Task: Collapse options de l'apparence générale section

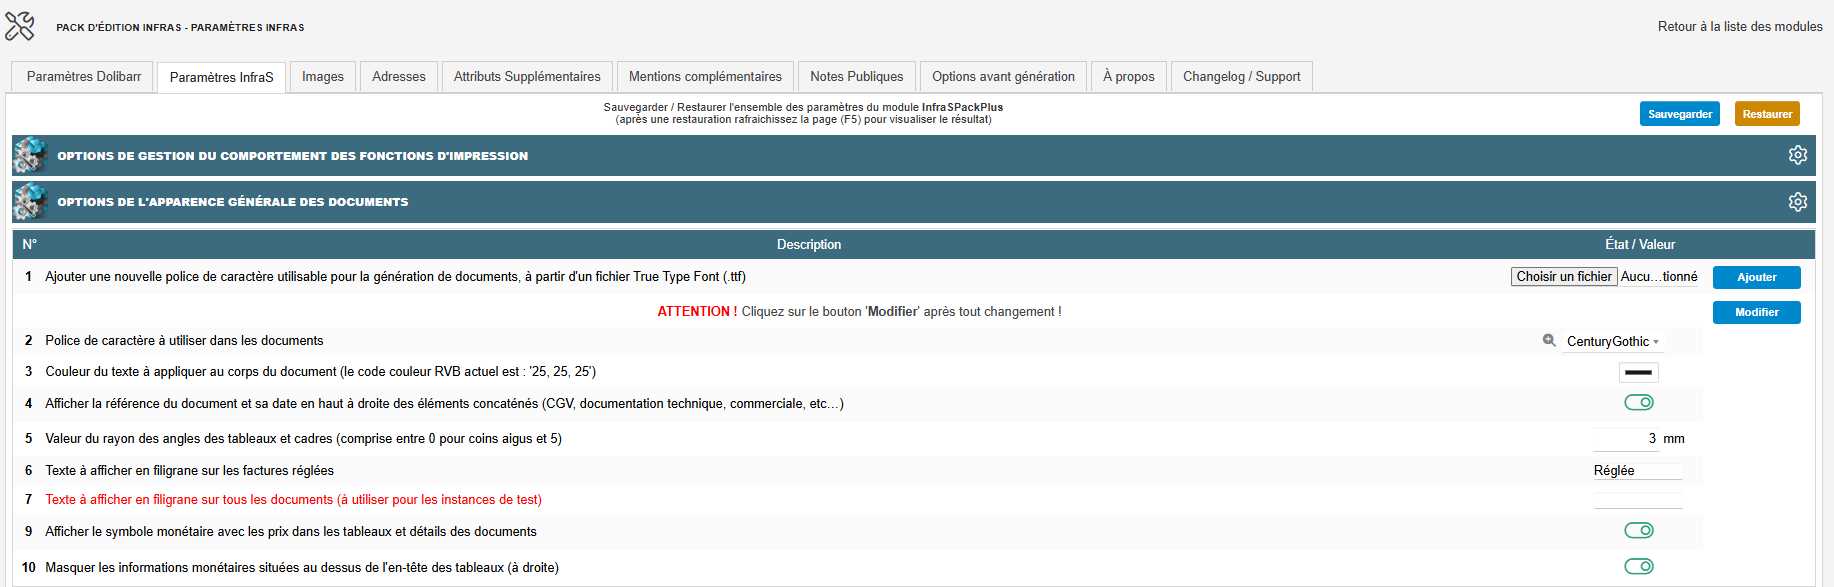Action: point(913,202)
